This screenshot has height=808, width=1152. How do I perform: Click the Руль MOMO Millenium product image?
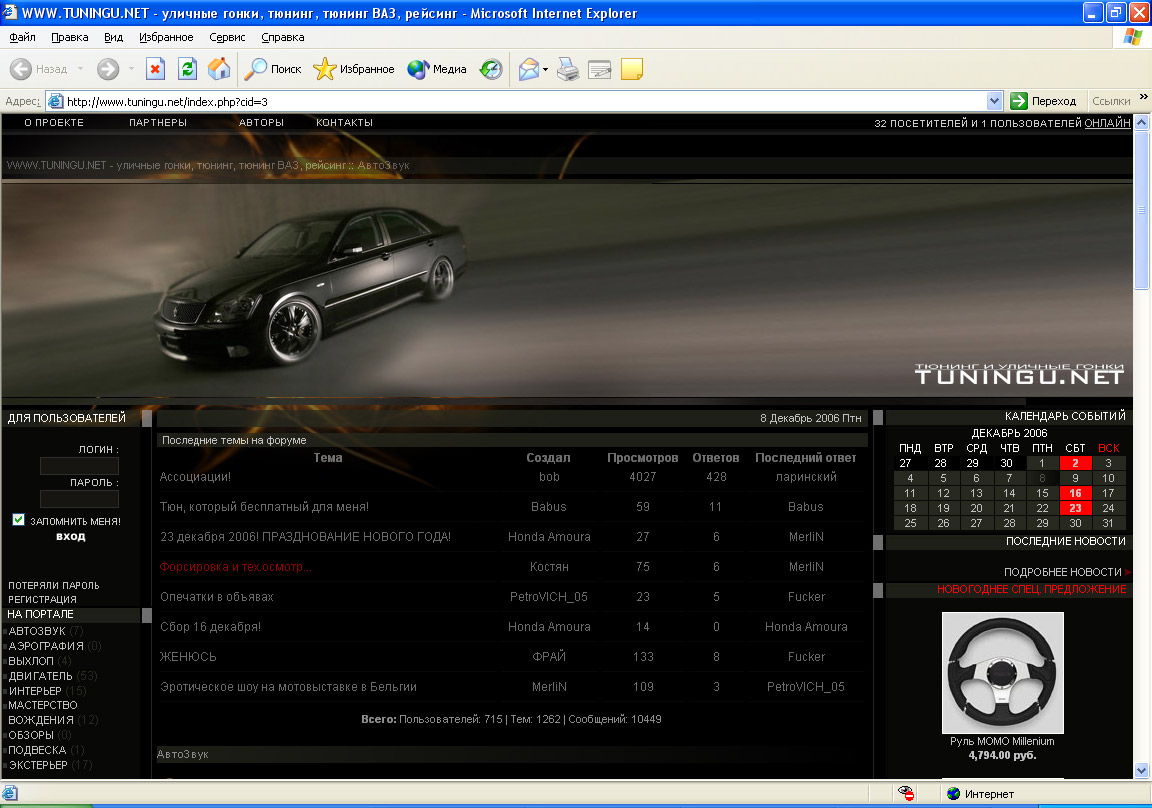[1002, 673]
